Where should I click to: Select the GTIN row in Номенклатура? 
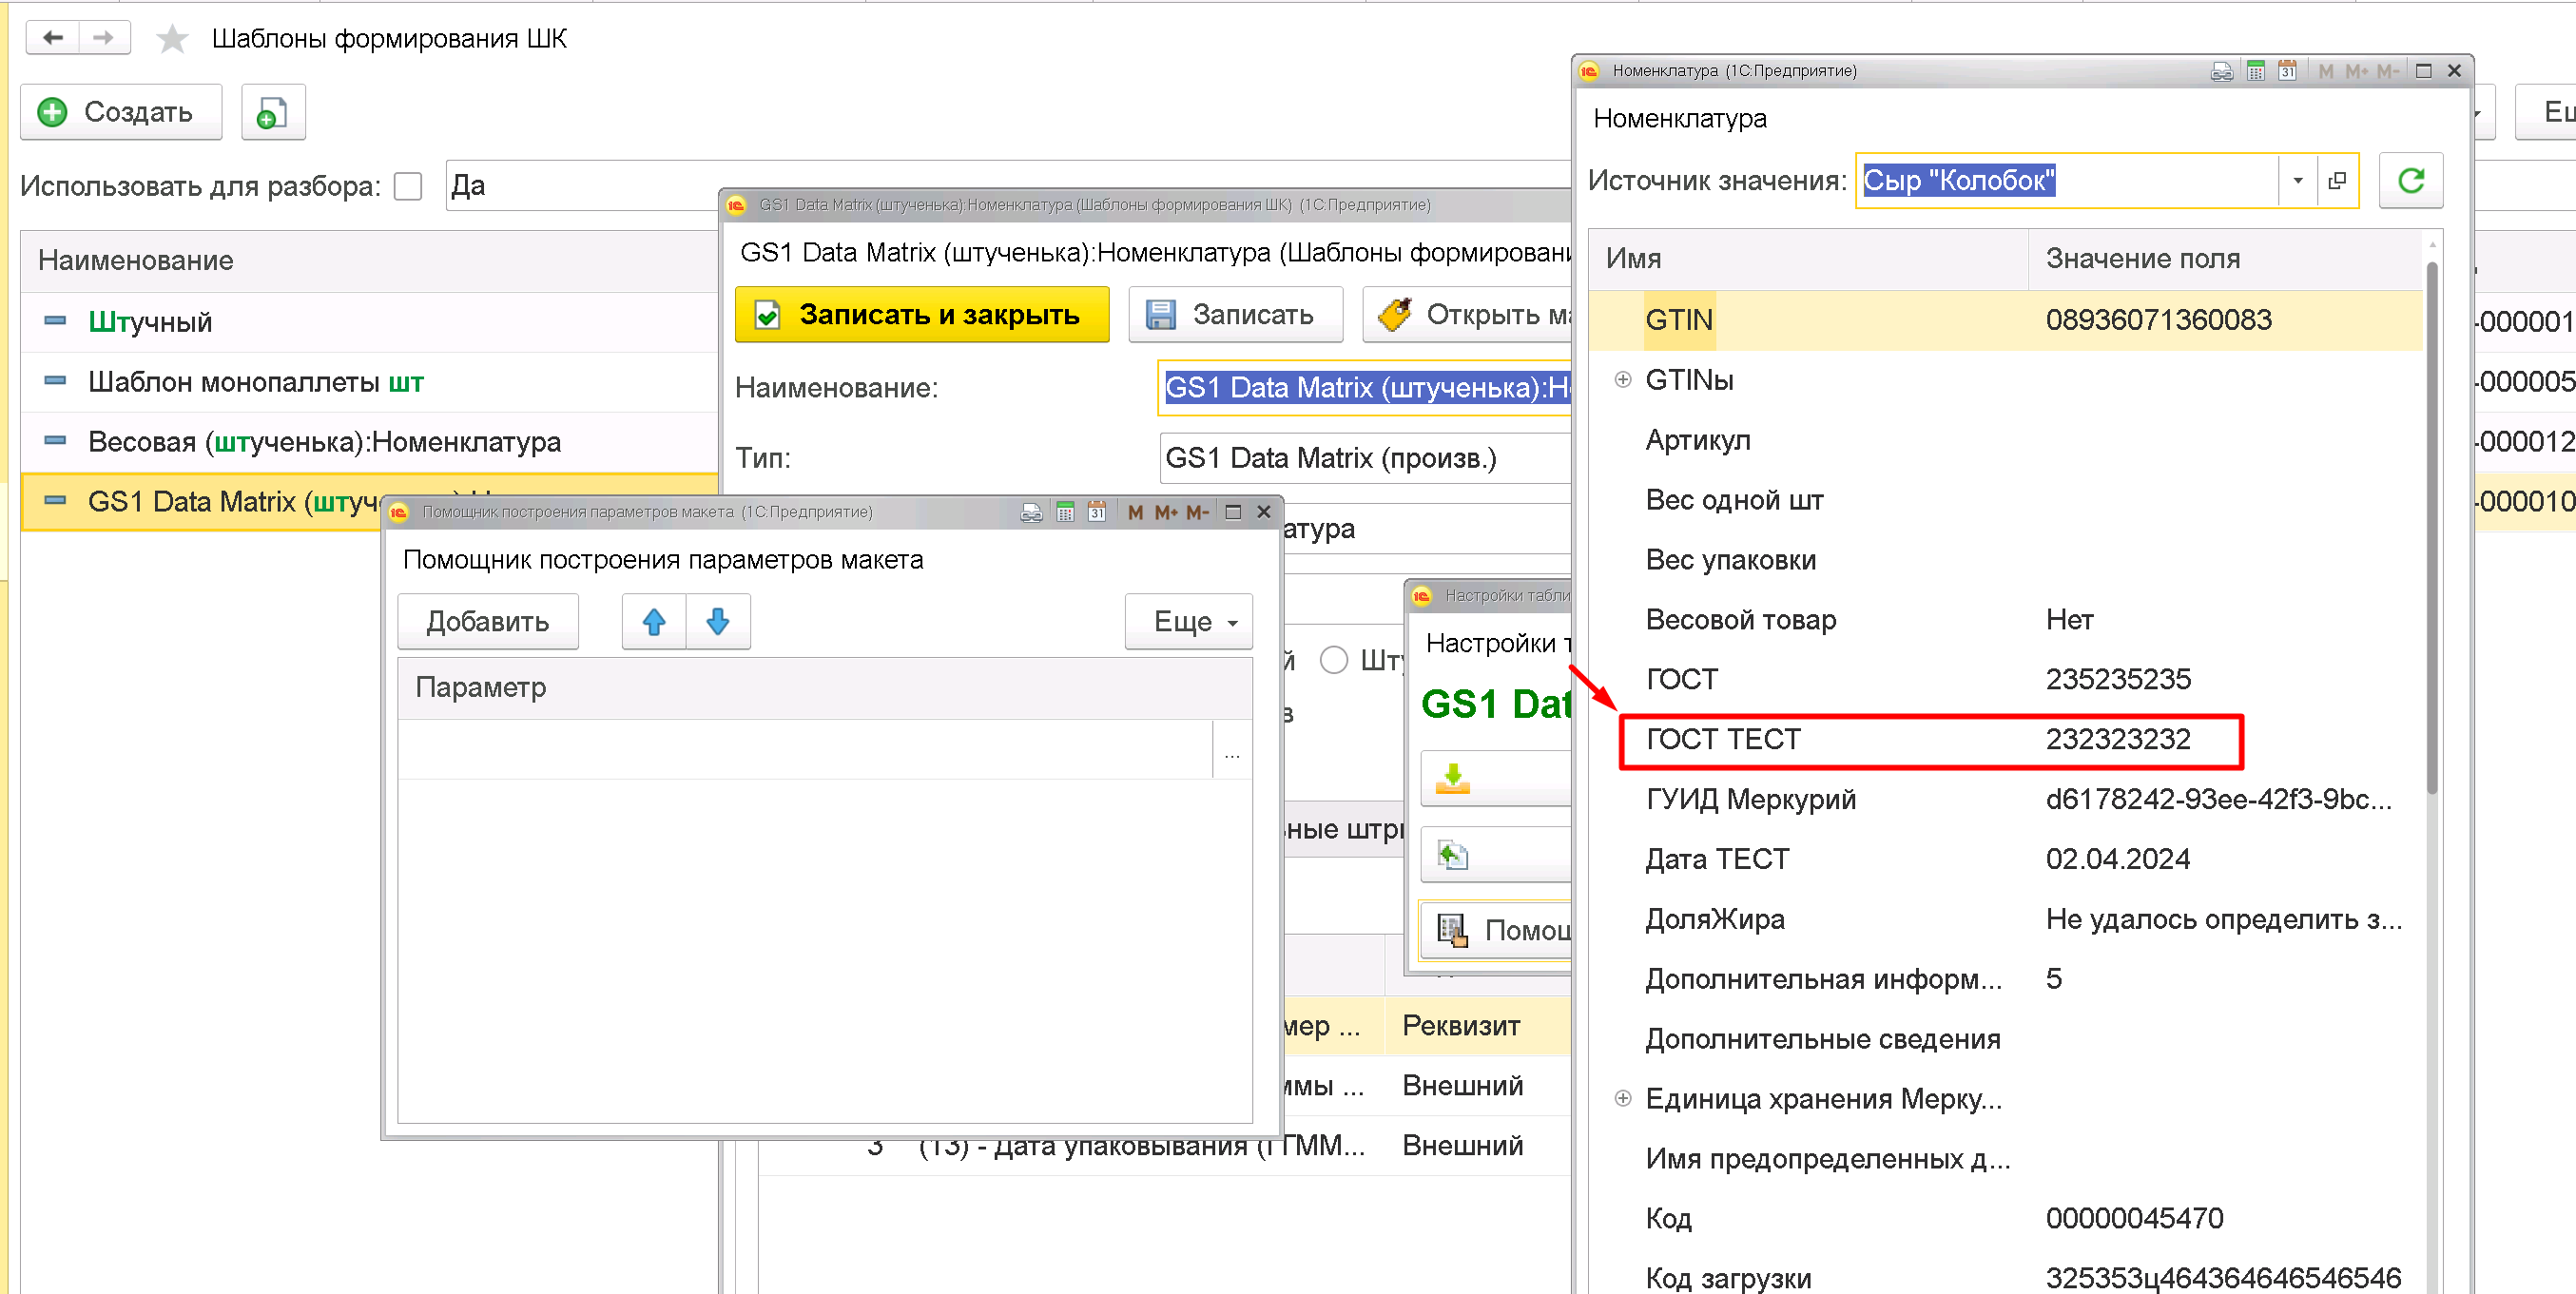point(2005,321)
